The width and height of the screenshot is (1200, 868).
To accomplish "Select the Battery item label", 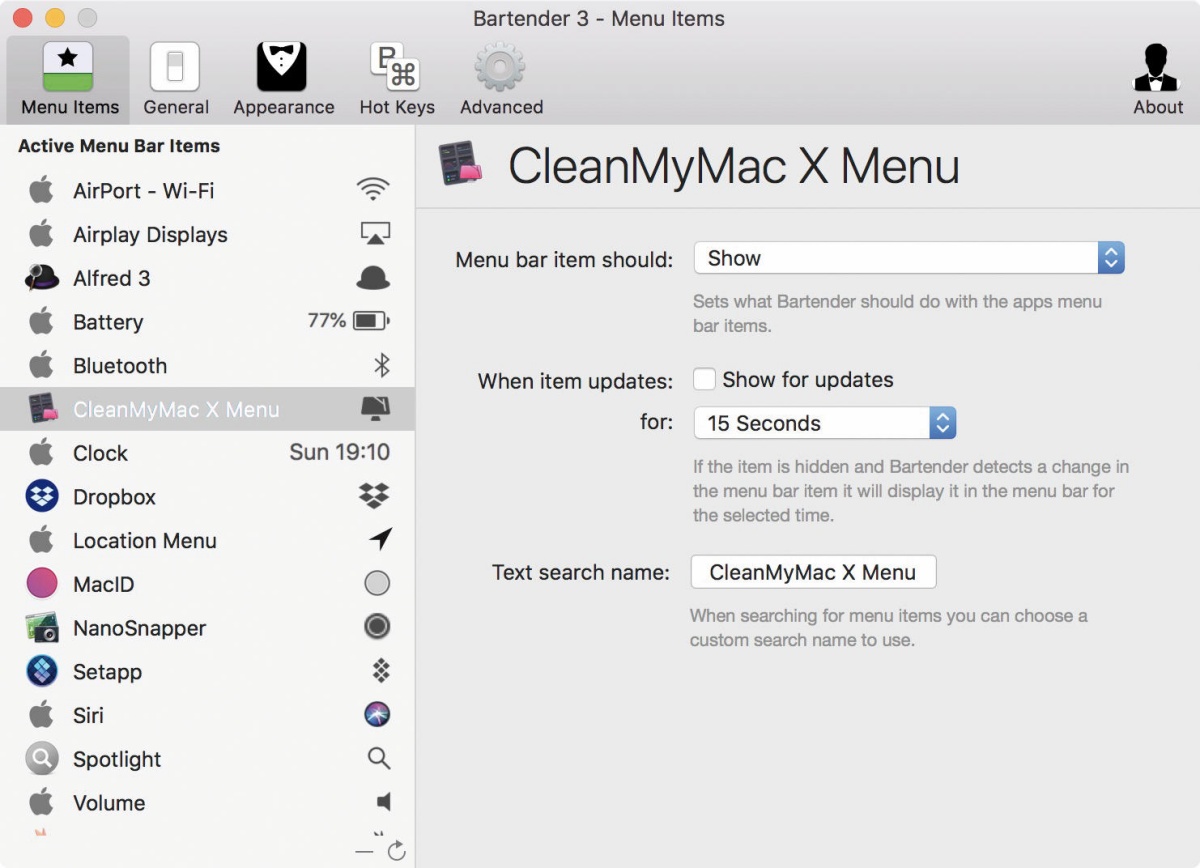I will pos(108,322).
